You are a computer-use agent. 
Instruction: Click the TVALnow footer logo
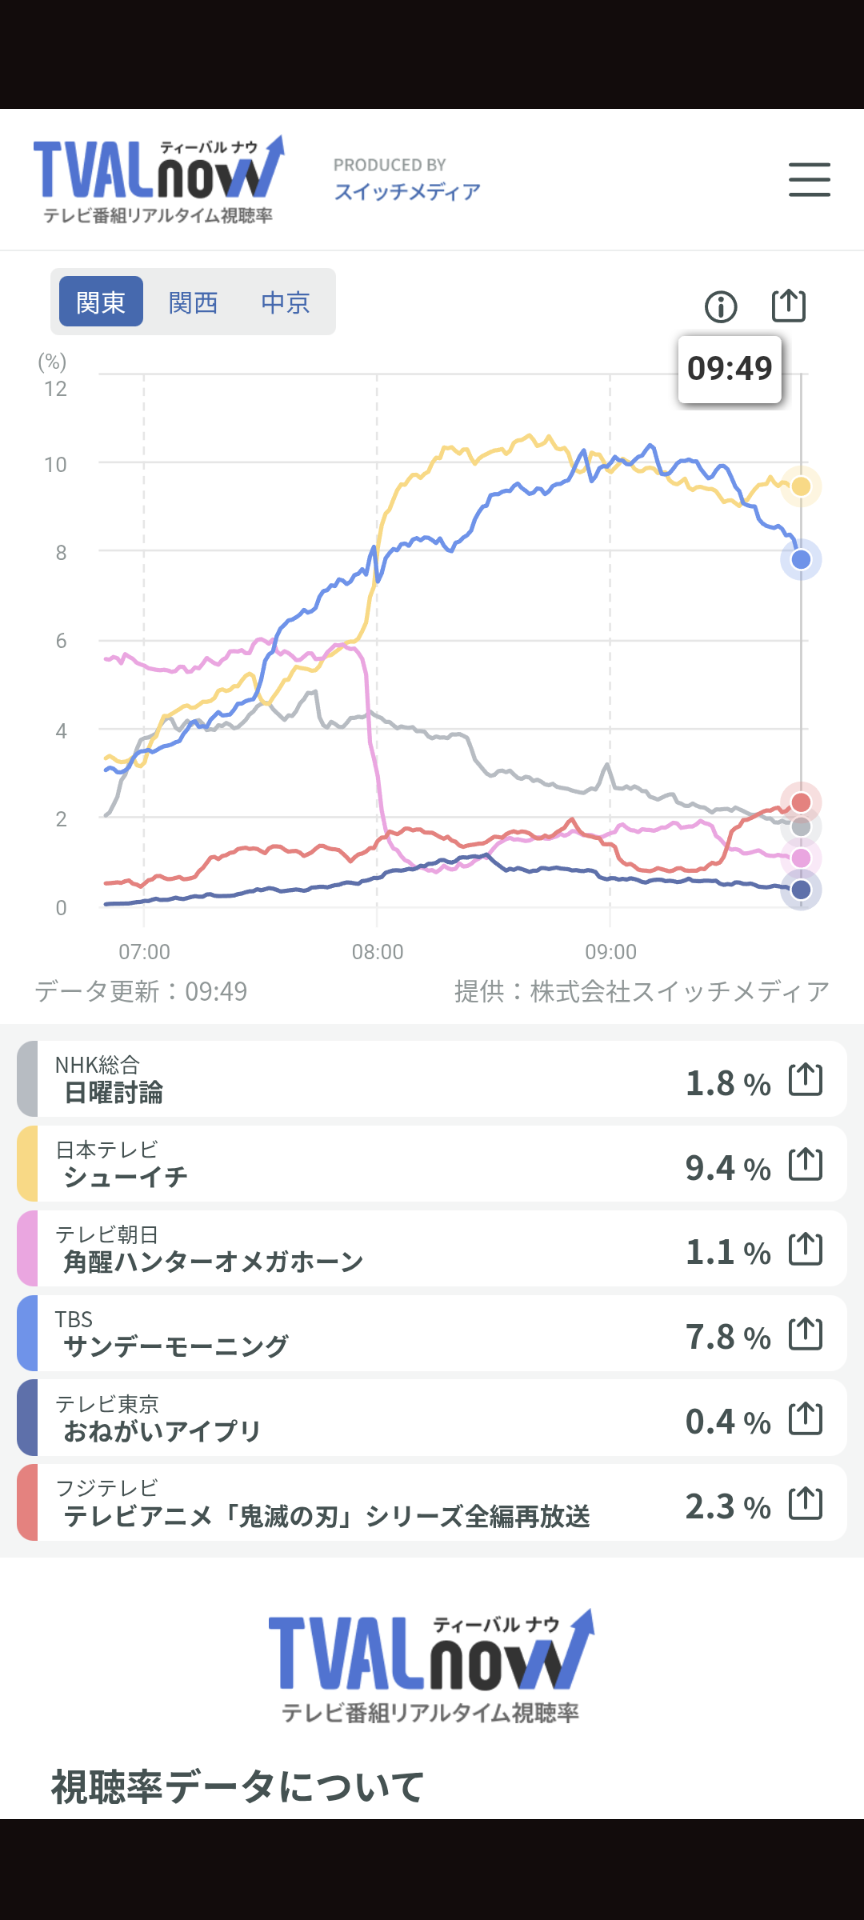(431, 1667)
